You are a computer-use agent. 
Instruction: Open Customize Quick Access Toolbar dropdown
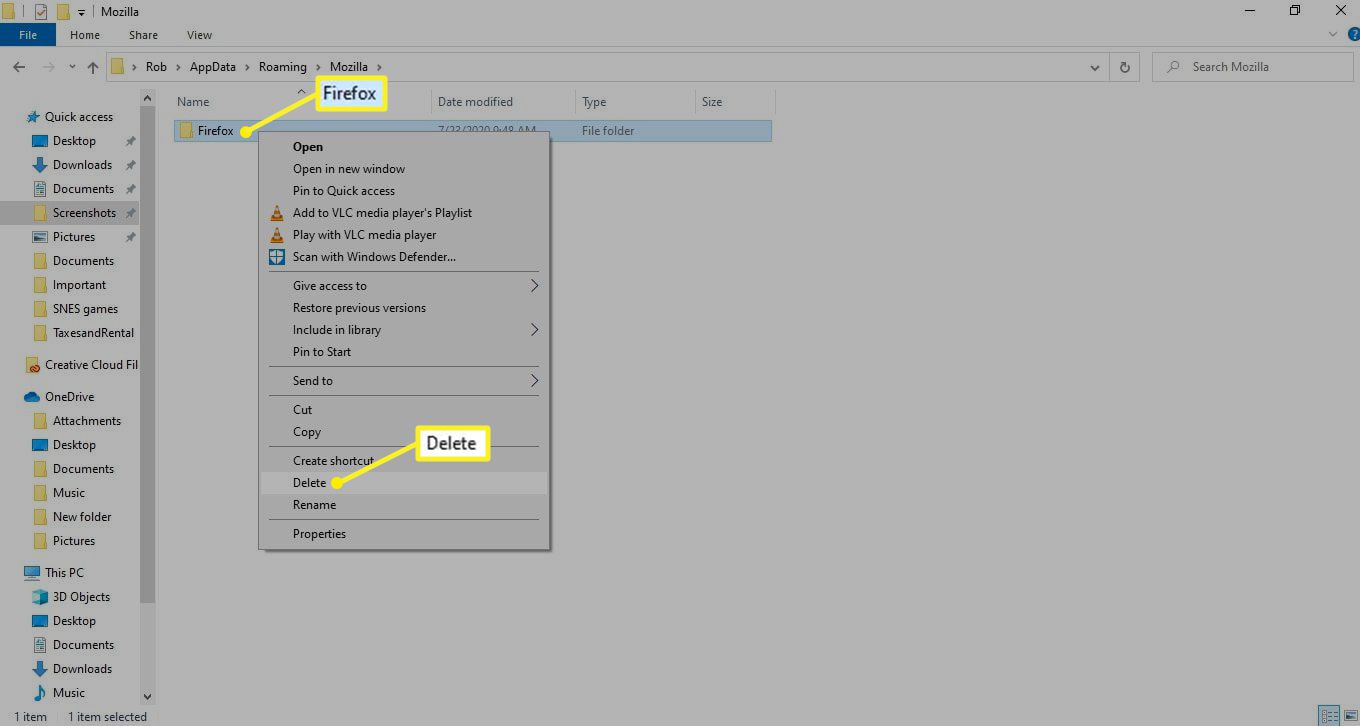click(x=81, y=12)
